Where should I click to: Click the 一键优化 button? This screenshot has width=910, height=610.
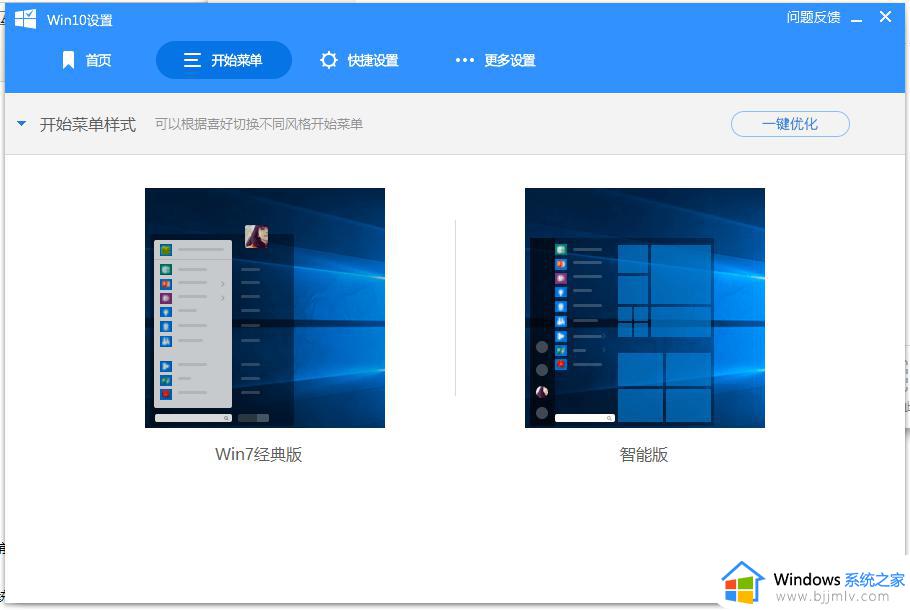point(790,124)
